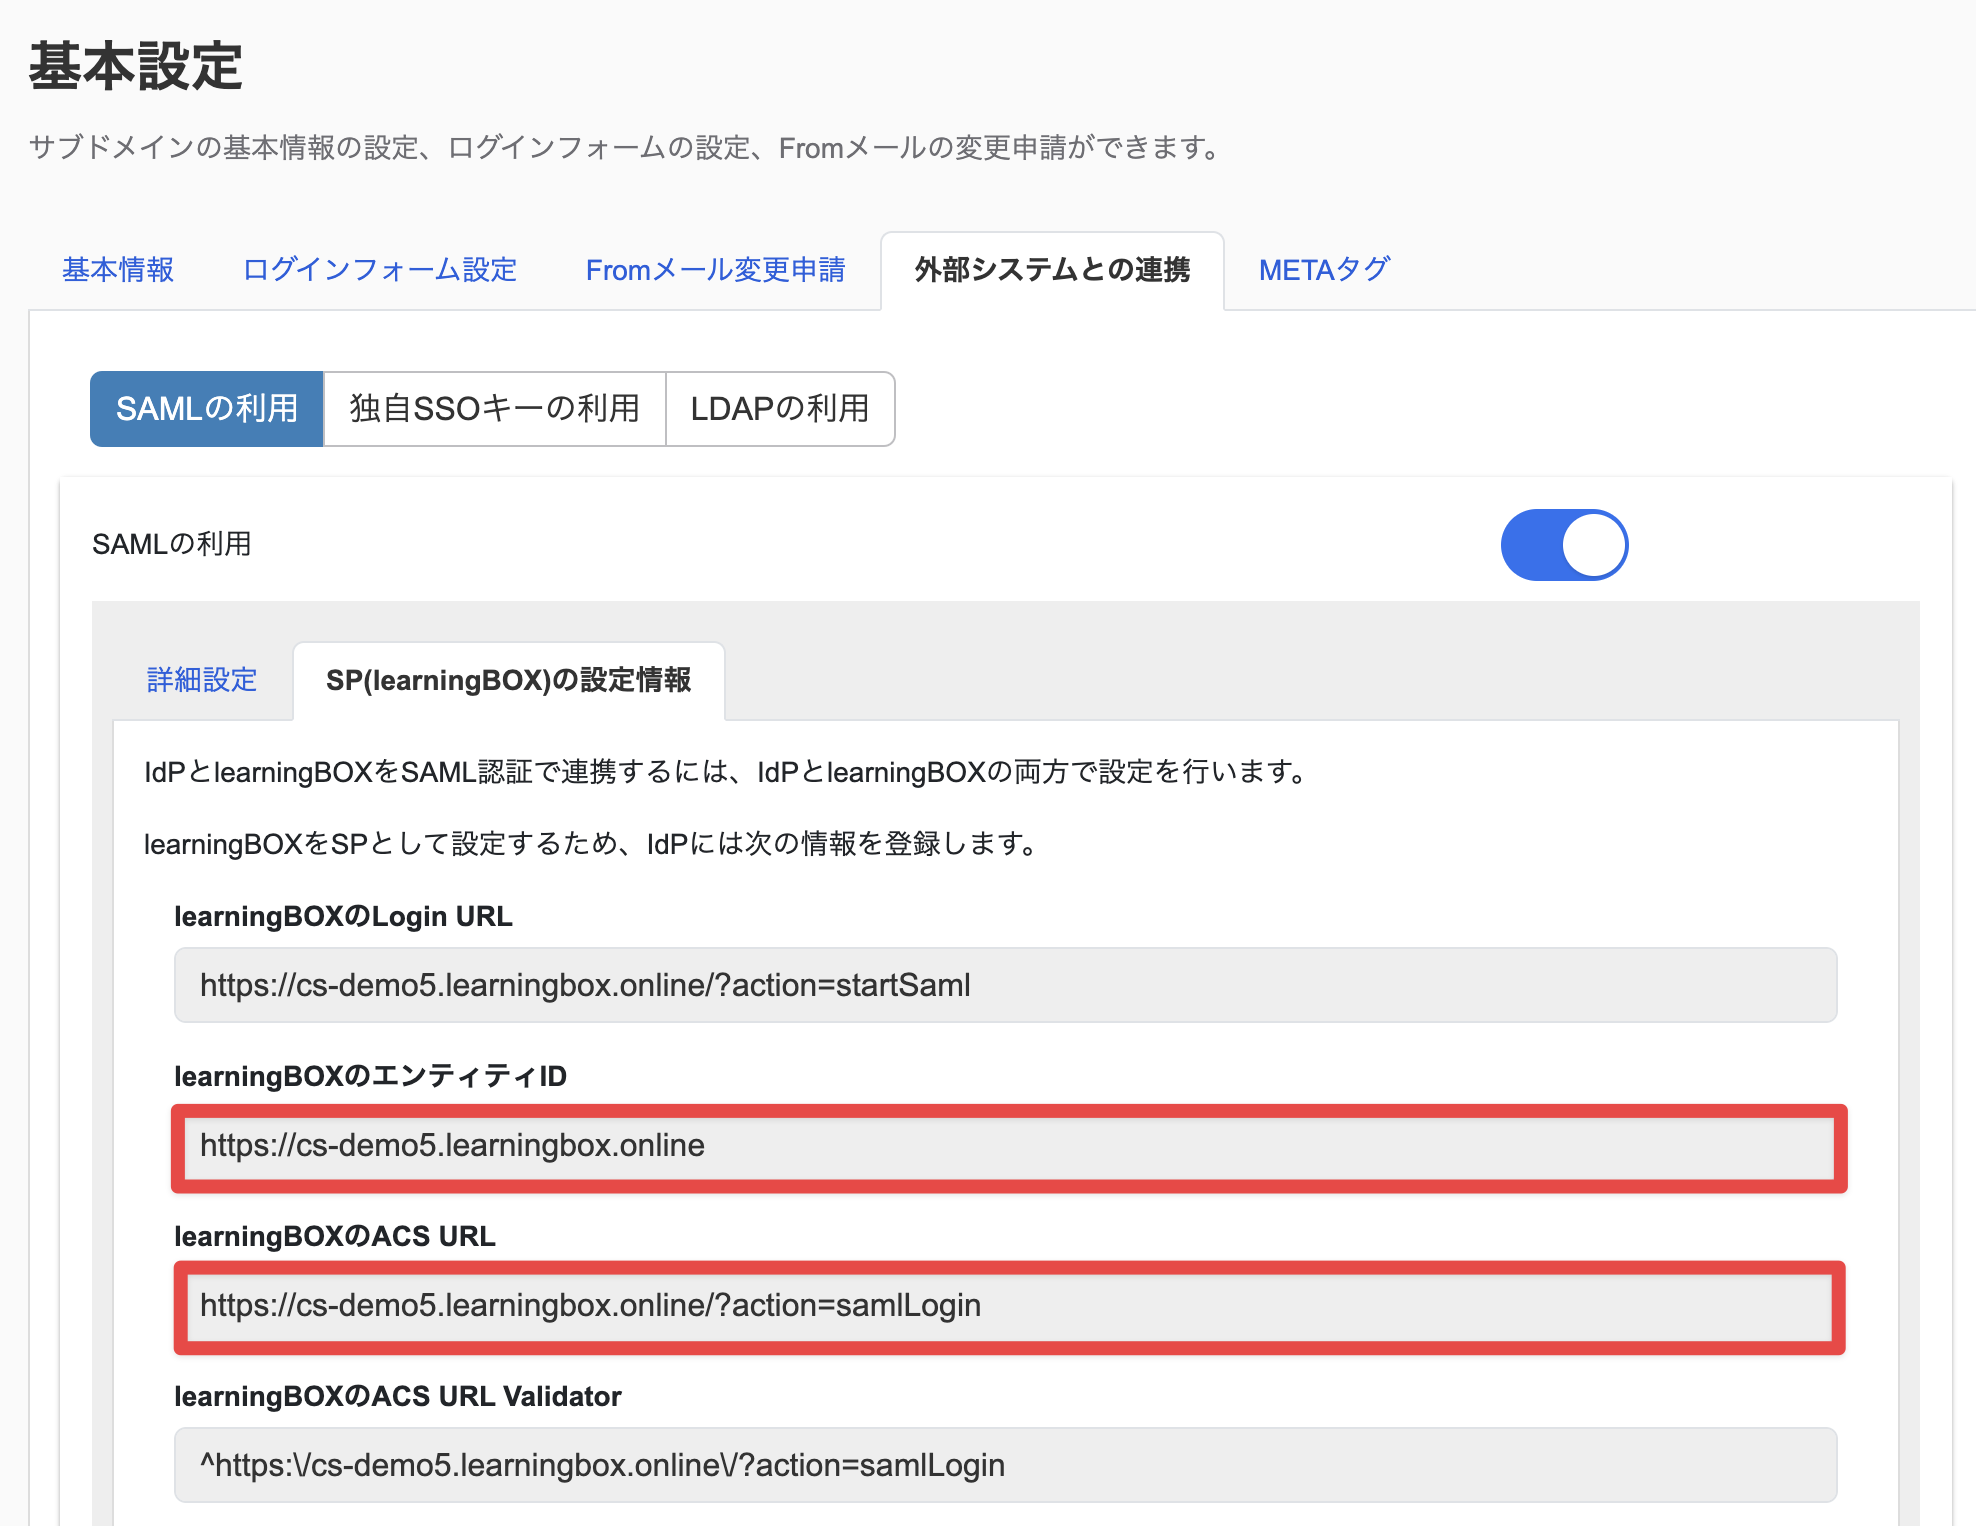Go to the METAタグ tab
1976x1526 pixels.
click(x=1324, y=270)
